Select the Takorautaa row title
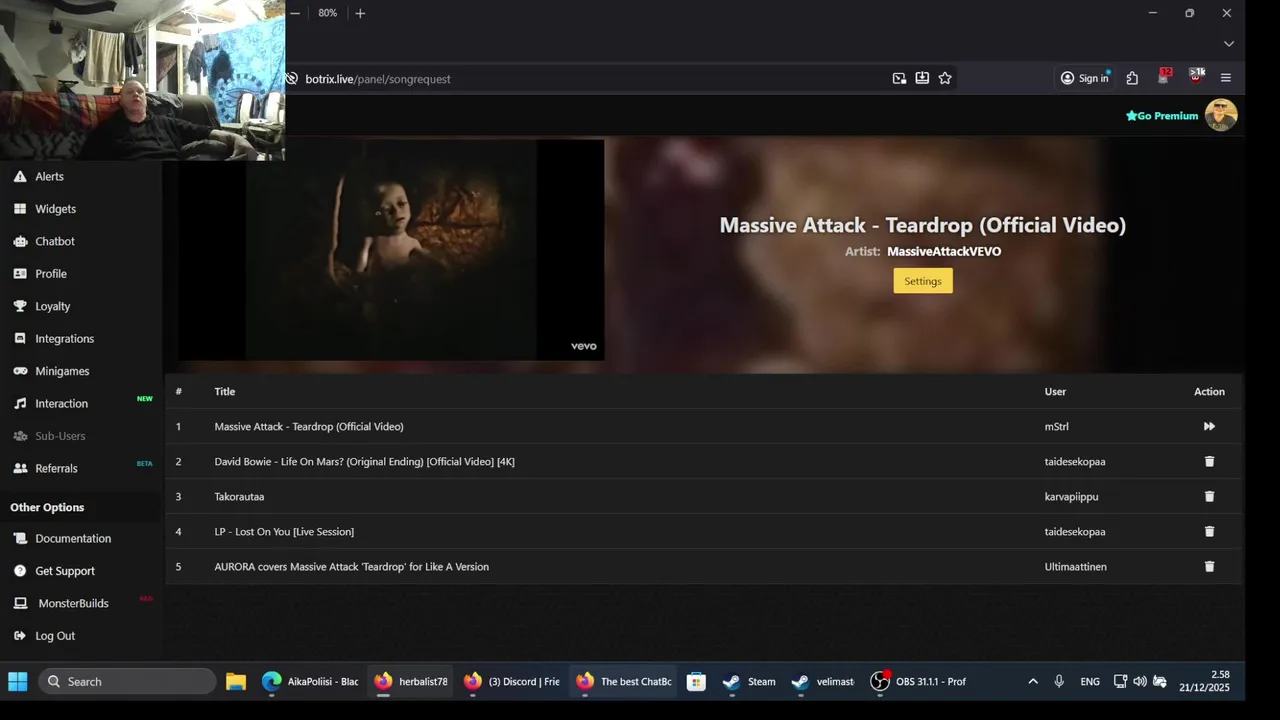This screenshot has width=1280, height=720. (x=239, y=496)
